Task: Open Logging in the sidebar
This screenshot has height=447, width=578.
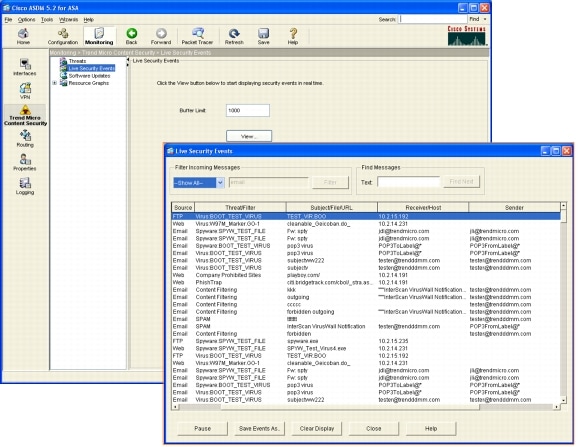Action: coord(25,186)
